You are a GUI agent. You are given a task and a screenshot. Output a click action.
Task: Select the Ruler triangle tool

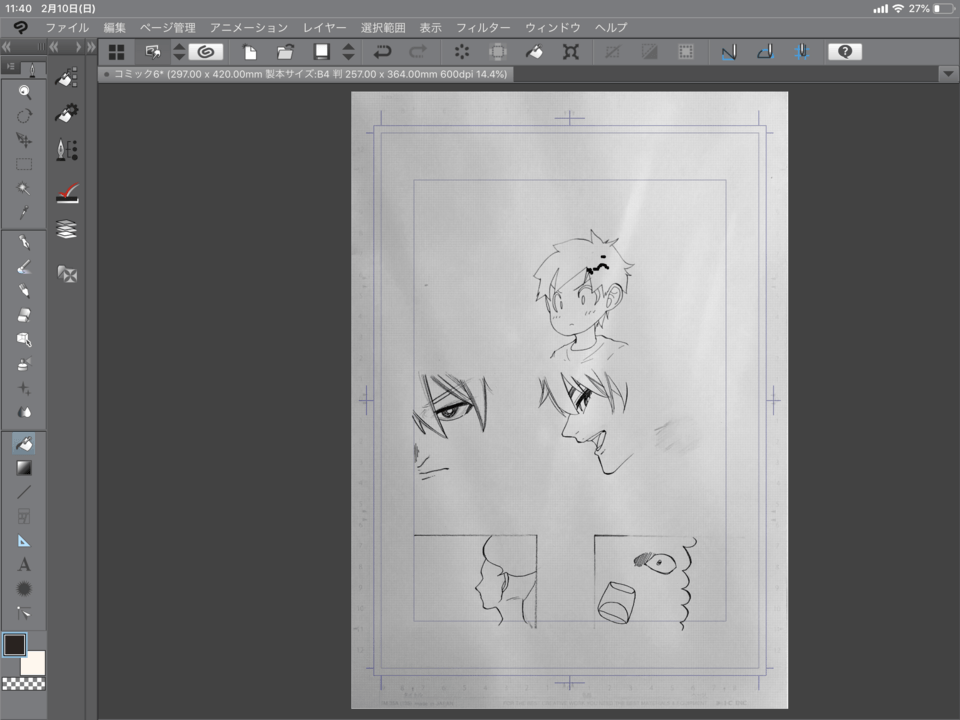tap(24, 540)
